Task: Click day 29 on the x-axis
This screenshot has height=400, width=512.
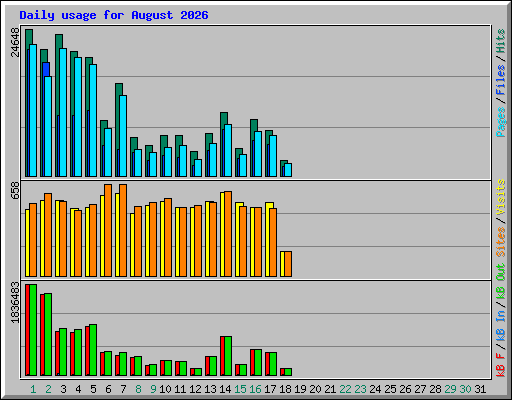Action: click(x=450, y=389)
